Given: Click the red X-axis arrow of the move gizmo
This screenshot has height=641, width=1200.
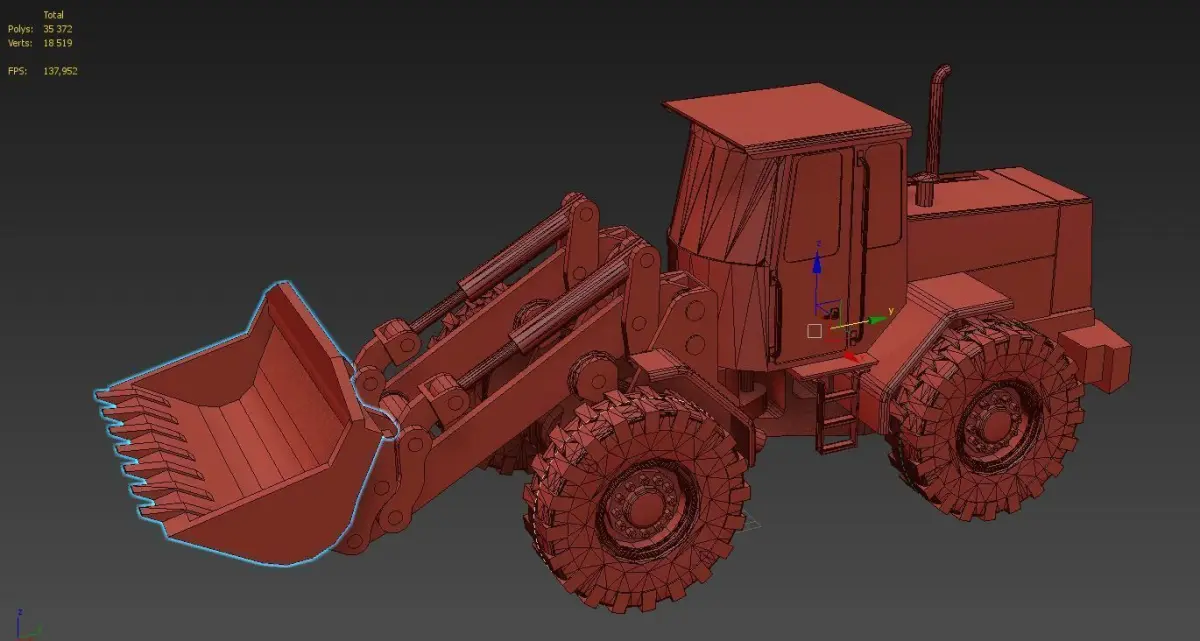Looking at the screenshot, I should tap(853, 355).
